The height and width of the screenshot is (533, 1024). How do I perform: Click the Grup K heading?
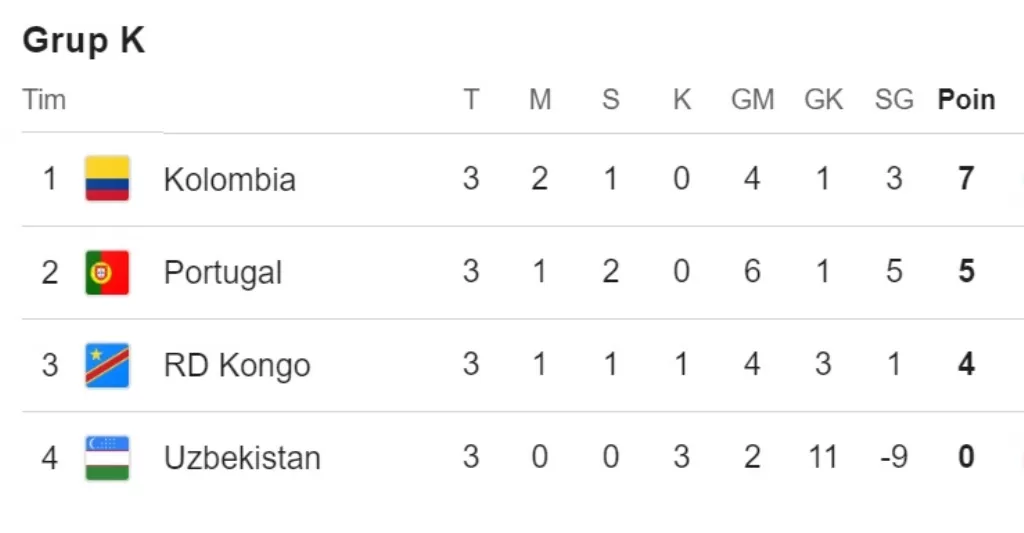click(x=84, y=40)
